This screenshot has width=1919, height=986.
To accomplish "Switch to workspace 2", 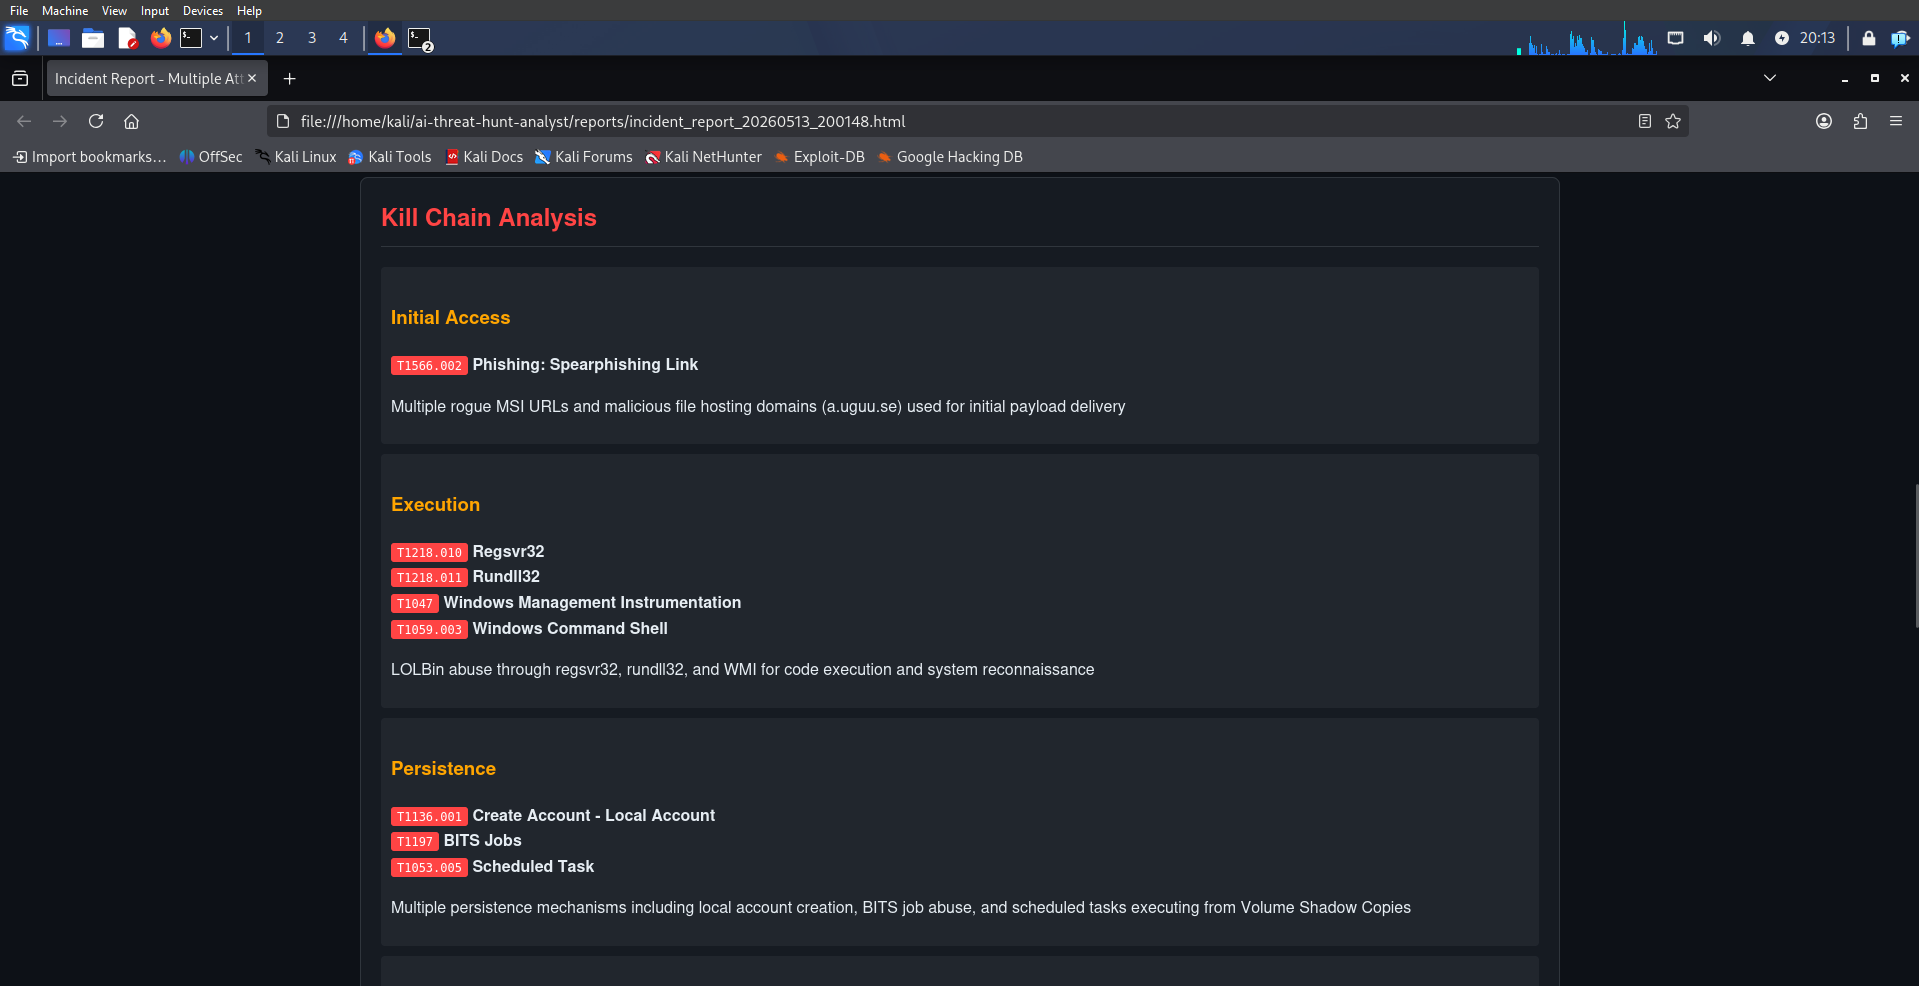I will (x=280, y=38).
